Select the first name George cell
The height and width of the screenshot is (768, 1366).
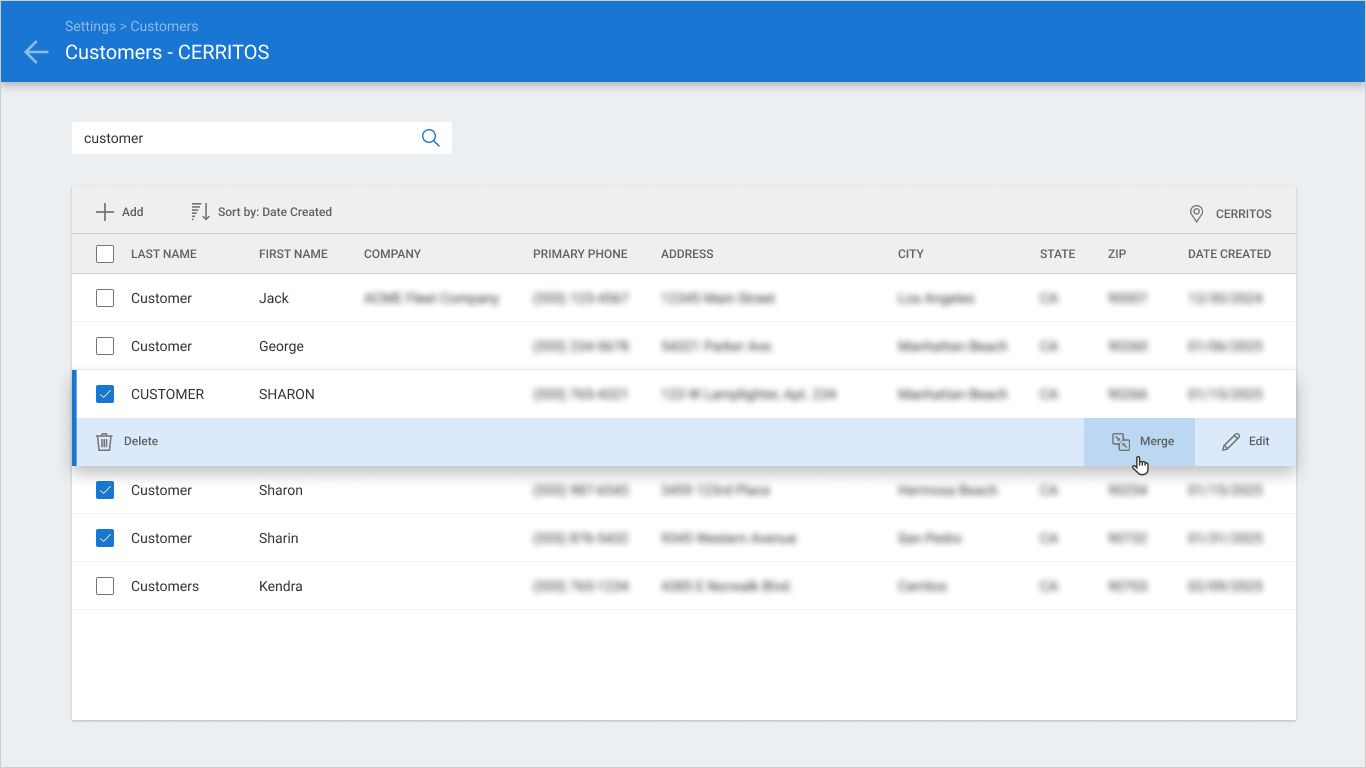click(281, 346)
